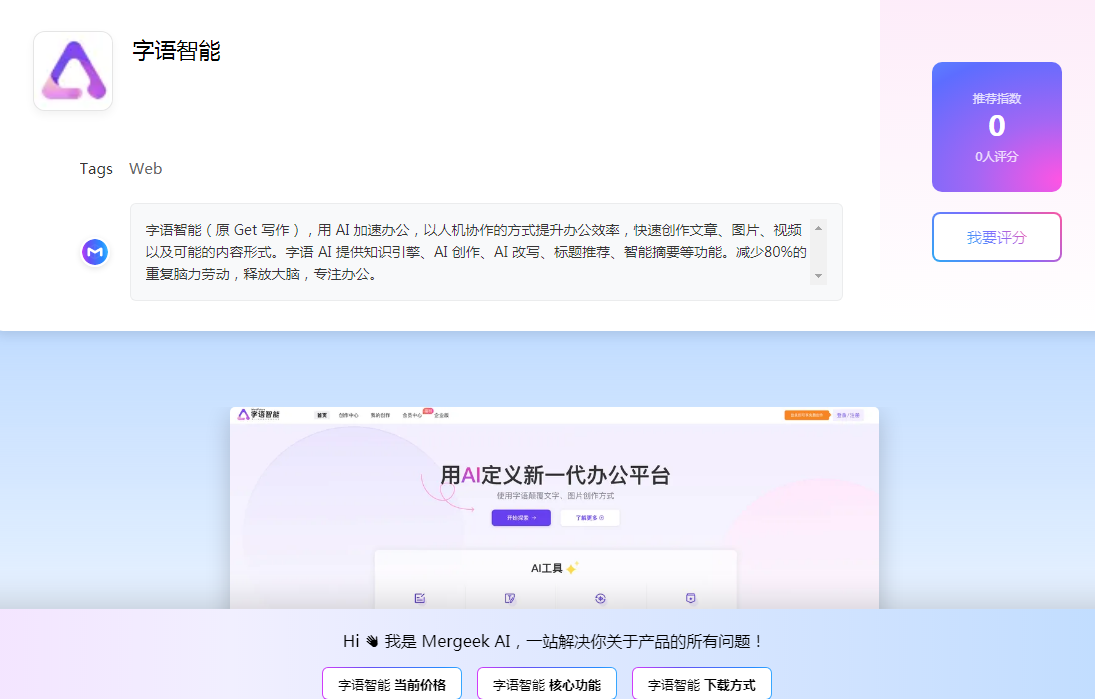Click the 字语智能 product title
The height and width of the screenshot is (699, 1095).
(177, 51)
